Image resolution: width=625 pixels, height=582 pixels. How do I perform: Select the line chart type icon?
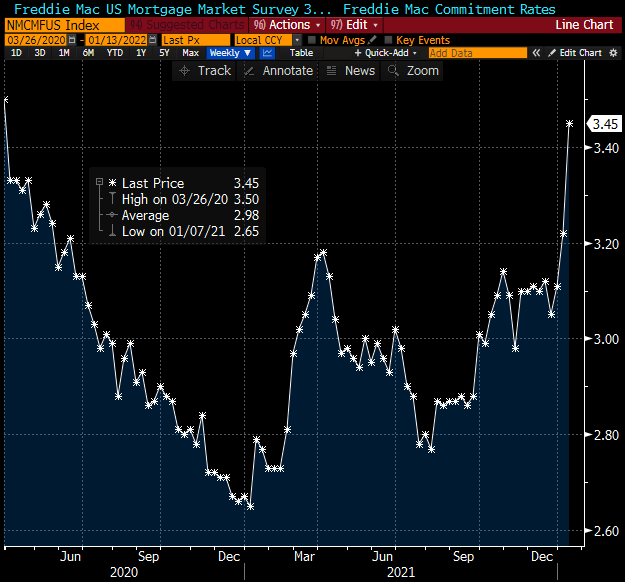tap(267, 53)
